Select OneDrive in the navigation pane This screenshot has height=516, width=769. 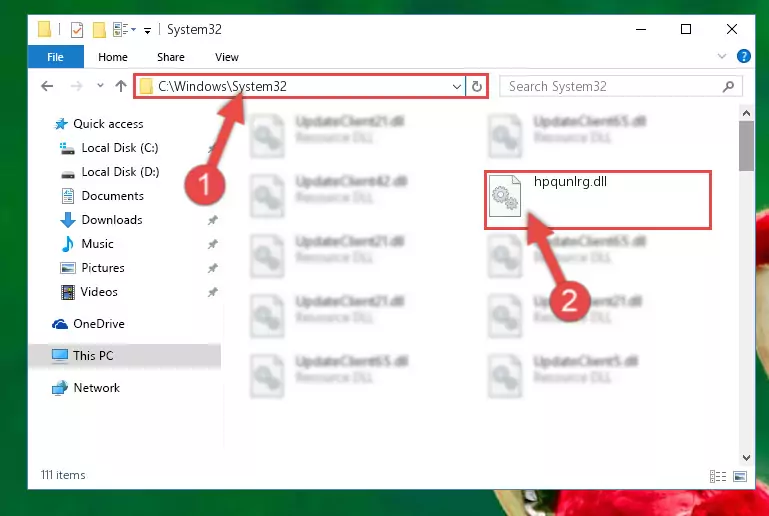coord(99,324)
